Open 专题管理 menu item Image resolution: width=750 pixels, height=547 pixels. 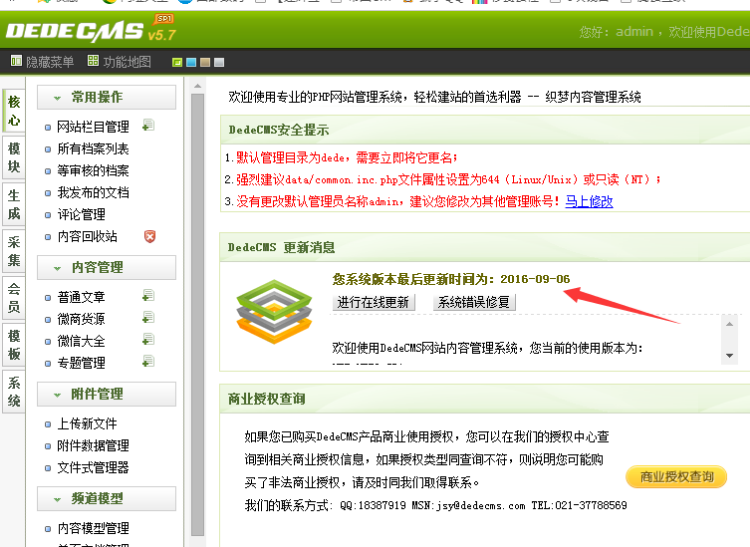81,363
